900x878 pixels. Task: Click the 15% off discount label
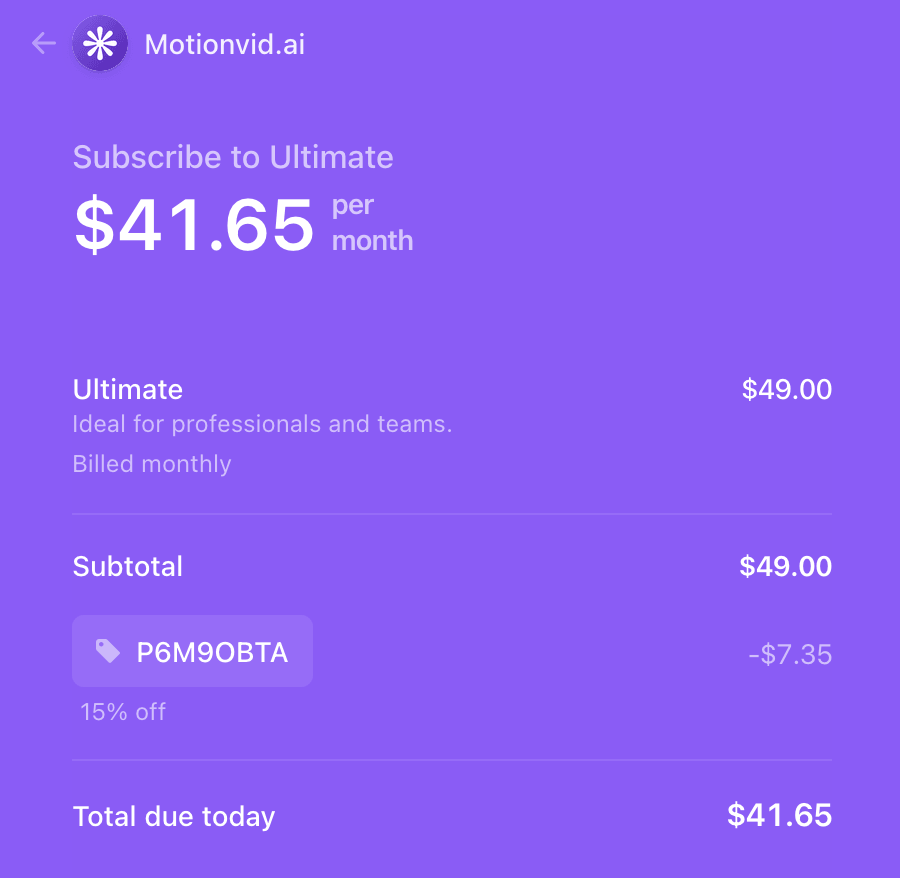tap(121, 712)
